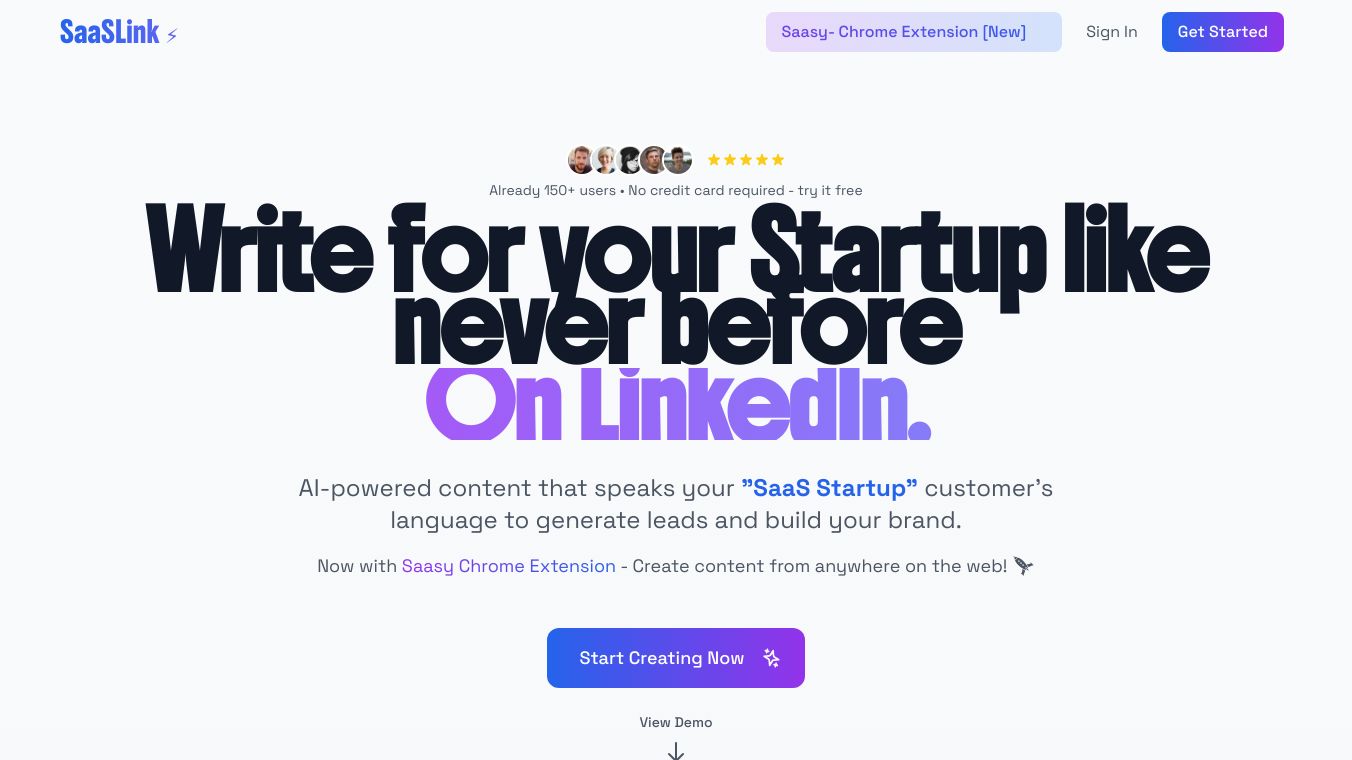Open the SaaSLink home logo
The image size is (1352, 760).
coord(110,32)
